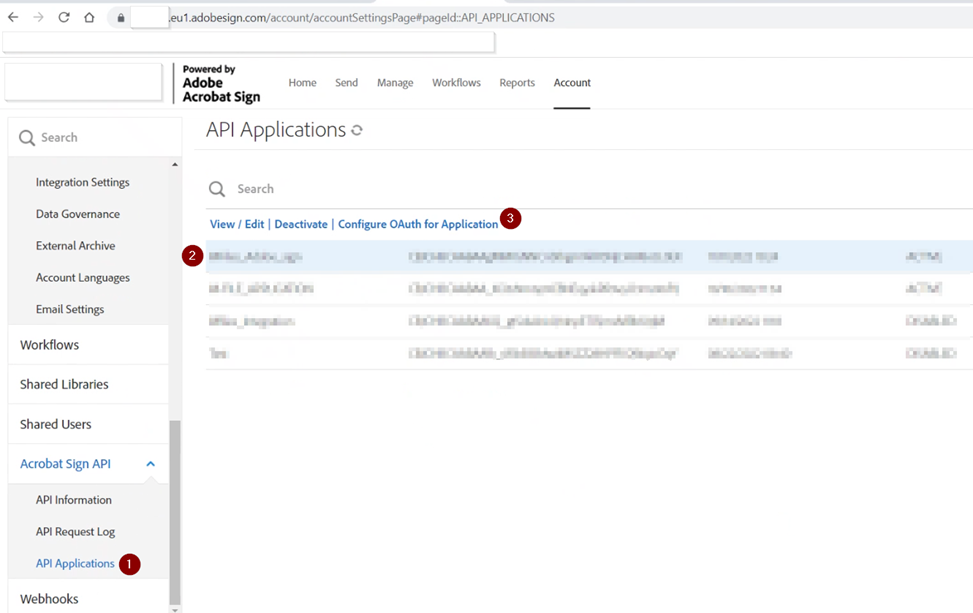
Task: Select the highlighted first application row
Action: pos(589,256)
